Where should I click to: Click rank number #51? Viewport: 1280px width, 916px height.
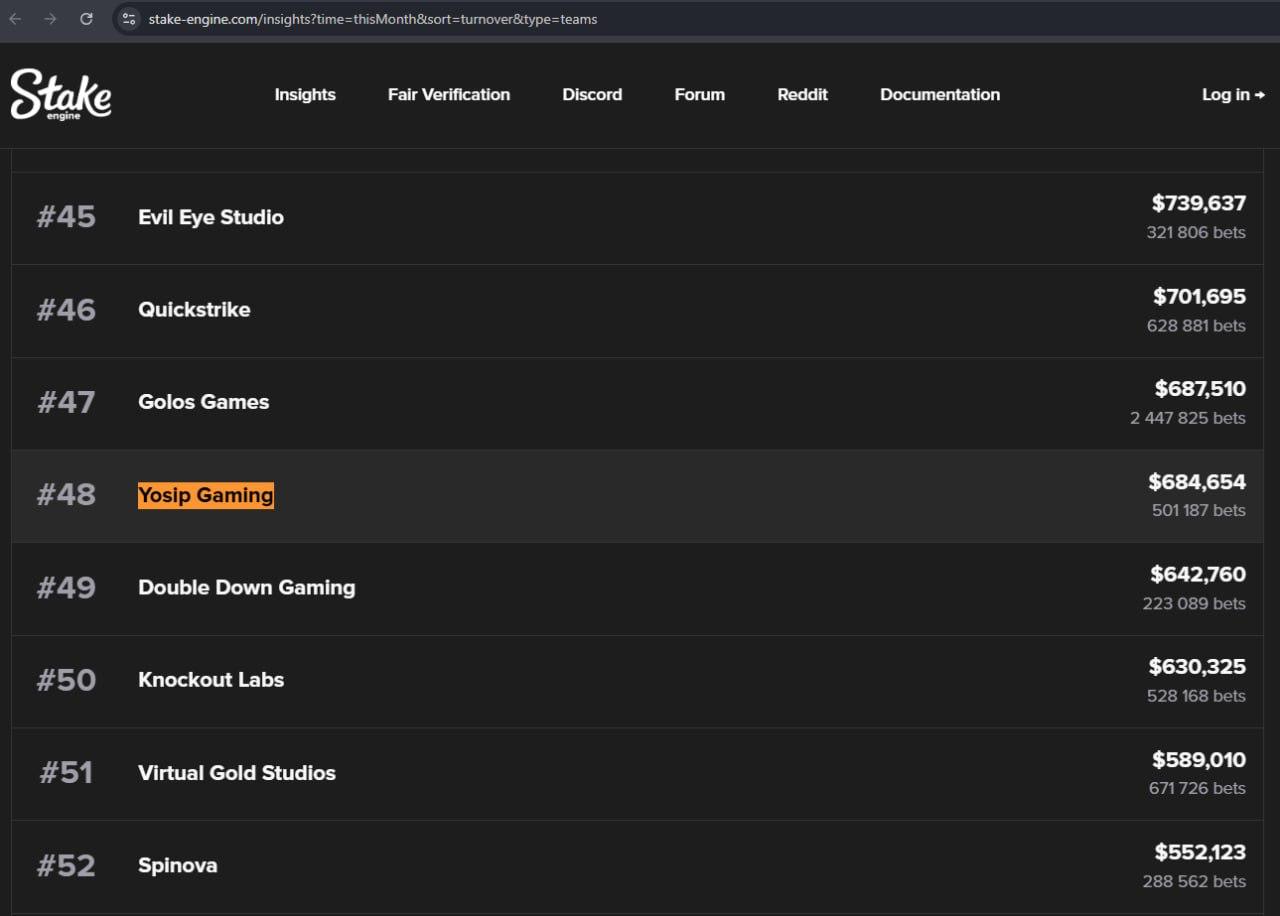(66, 773)
